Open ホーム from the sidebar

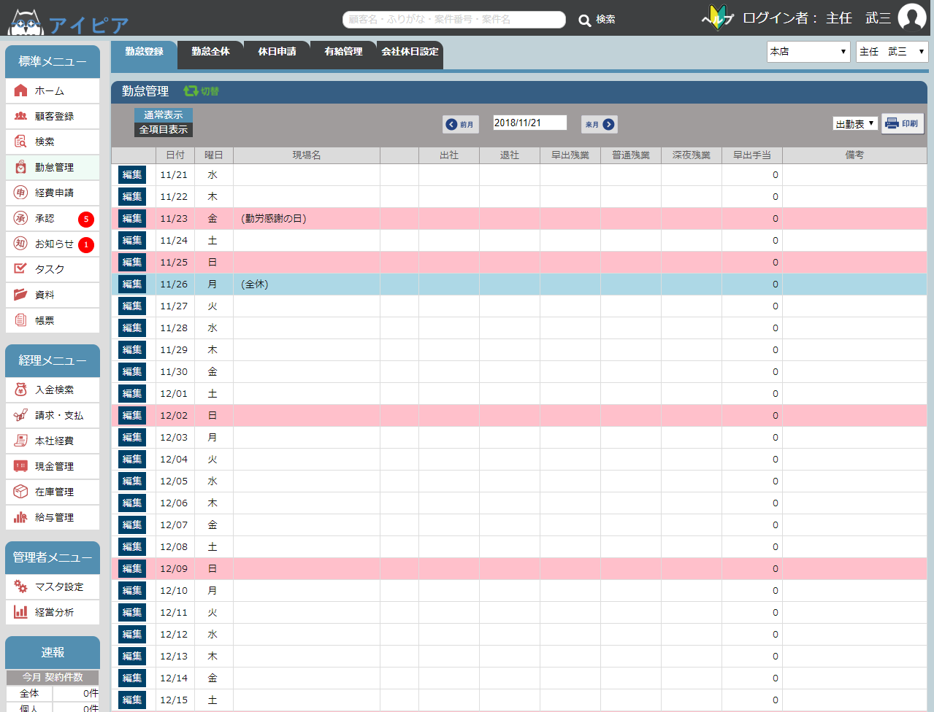click(x=52, y=91)
